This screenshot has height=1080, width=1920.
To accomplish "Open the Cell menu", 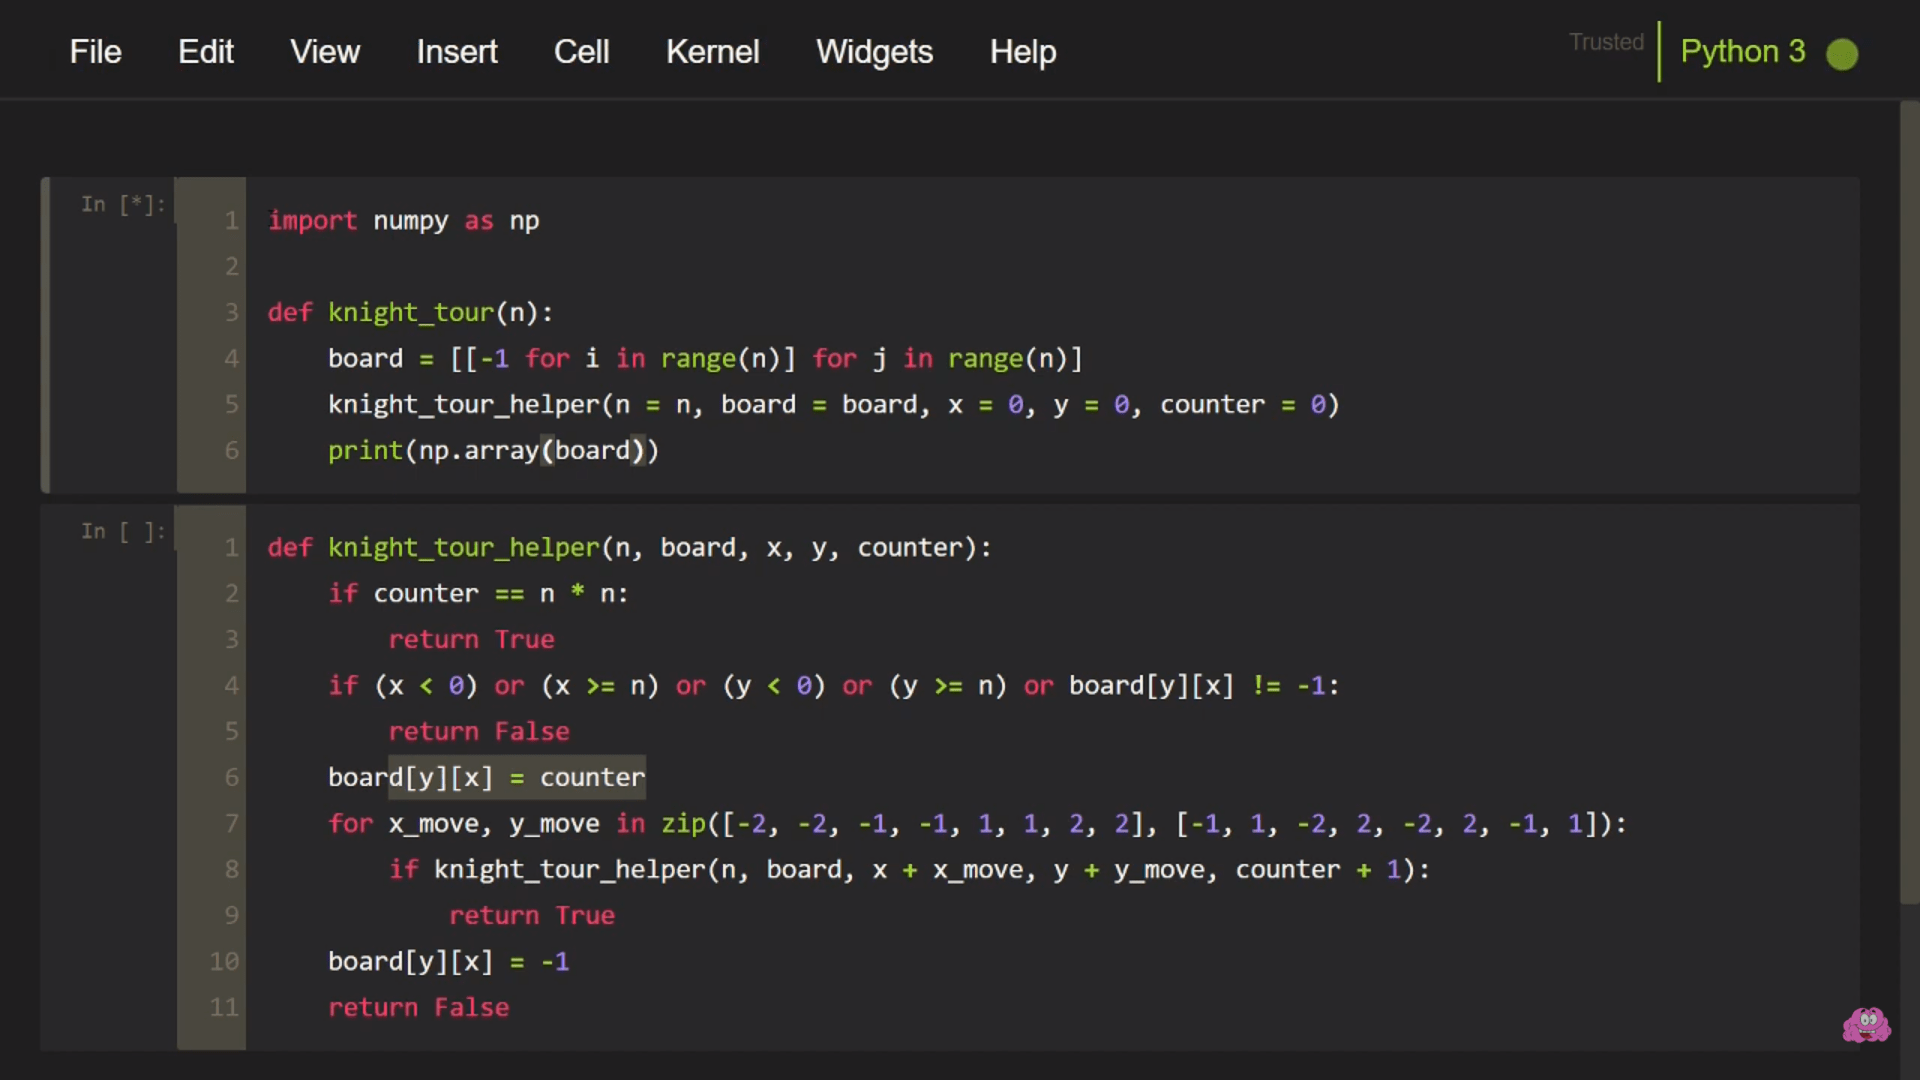I will coord(581,52).
